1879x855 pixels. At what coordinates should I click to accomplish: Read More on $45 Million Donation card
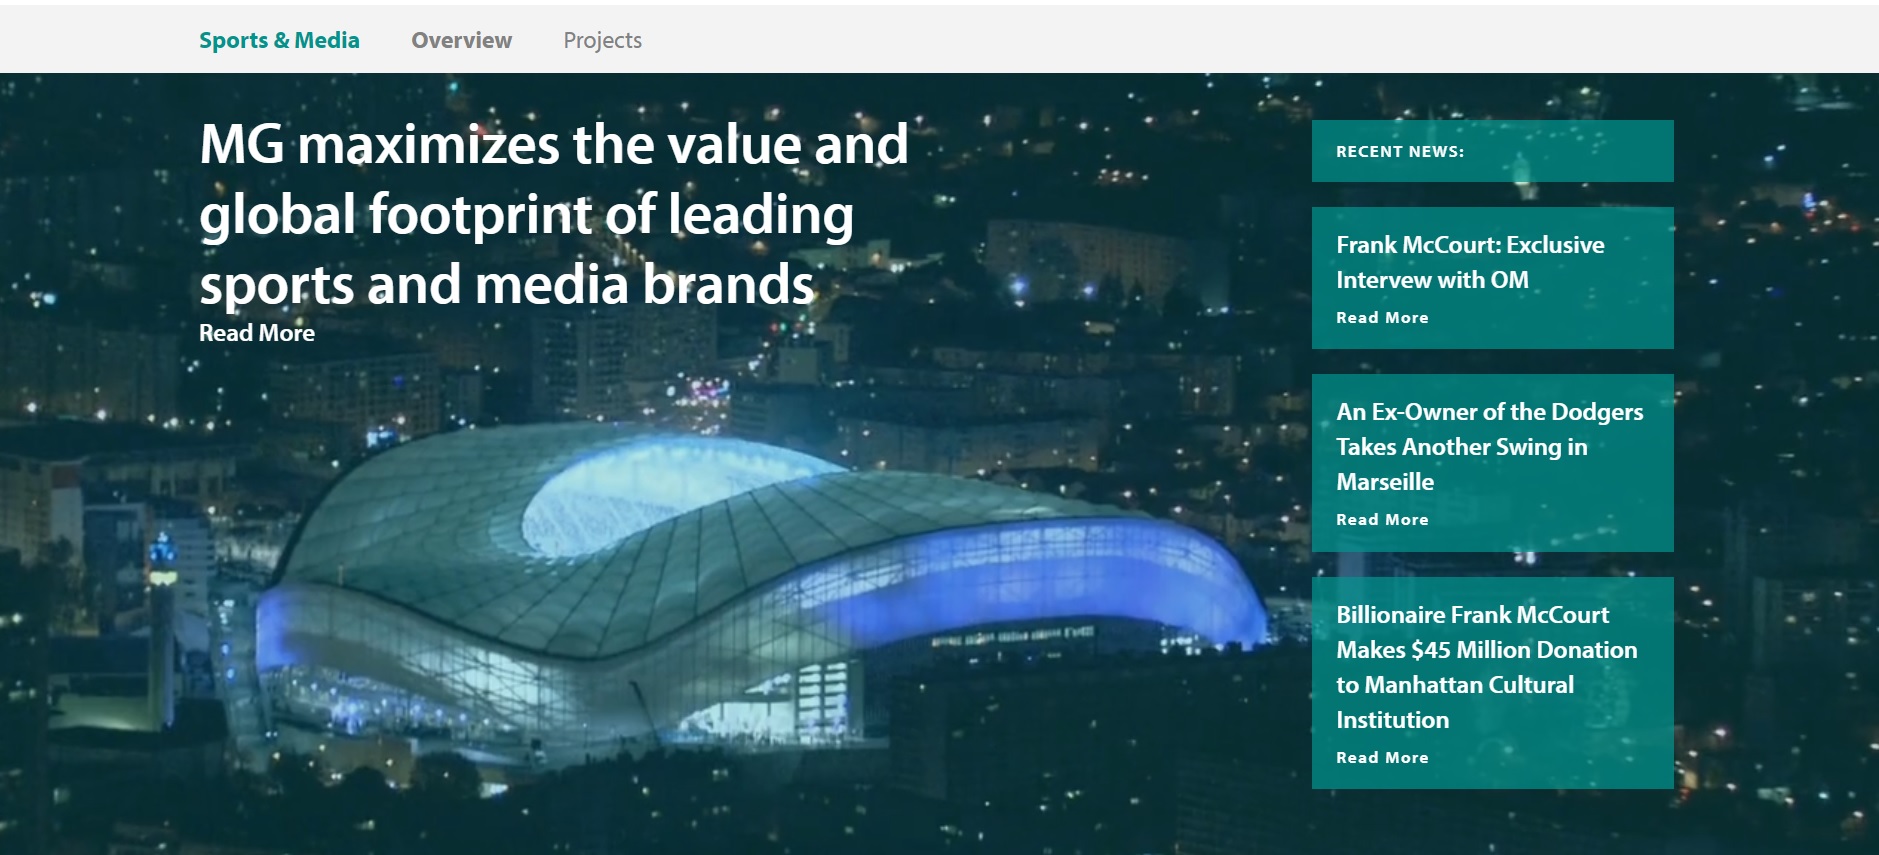[1382, 758]
